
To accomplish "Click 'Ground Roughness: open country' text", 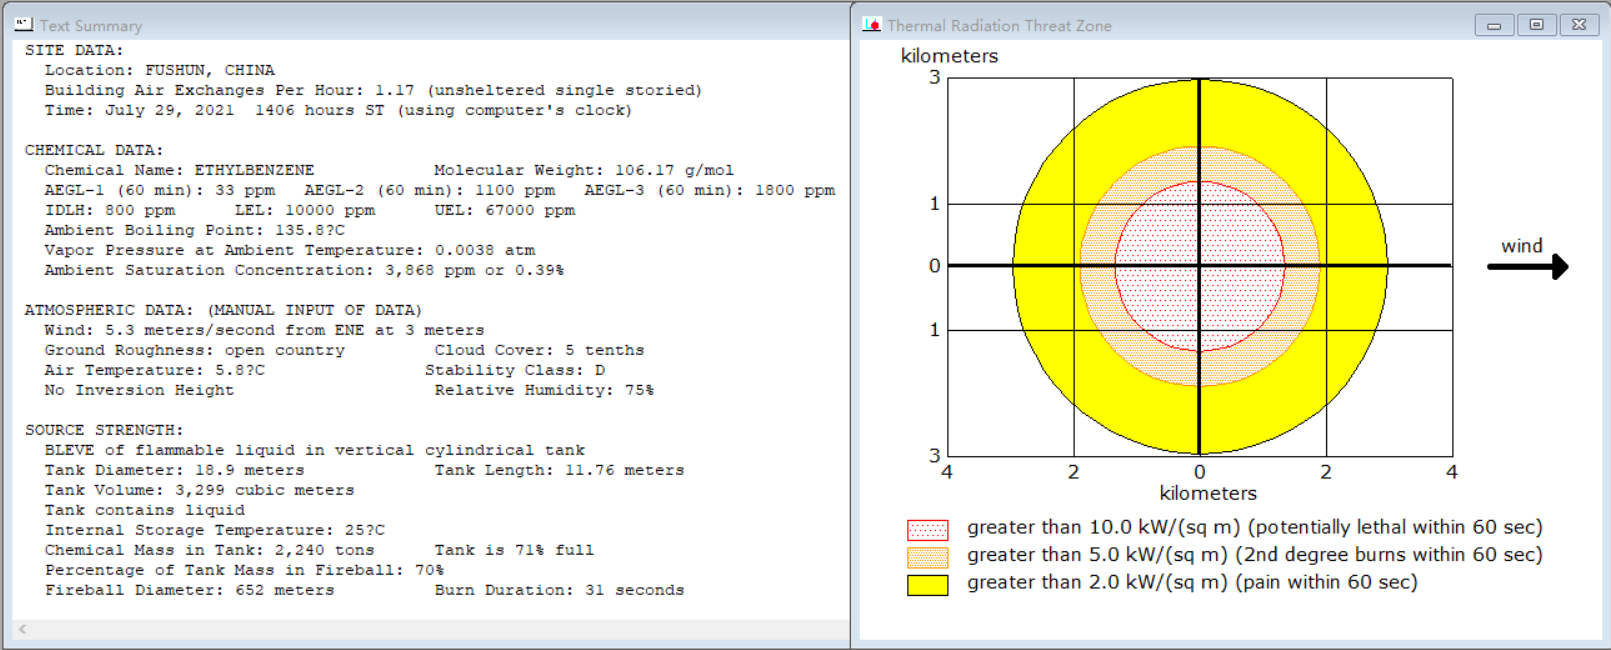I will (x=194, y=350).
